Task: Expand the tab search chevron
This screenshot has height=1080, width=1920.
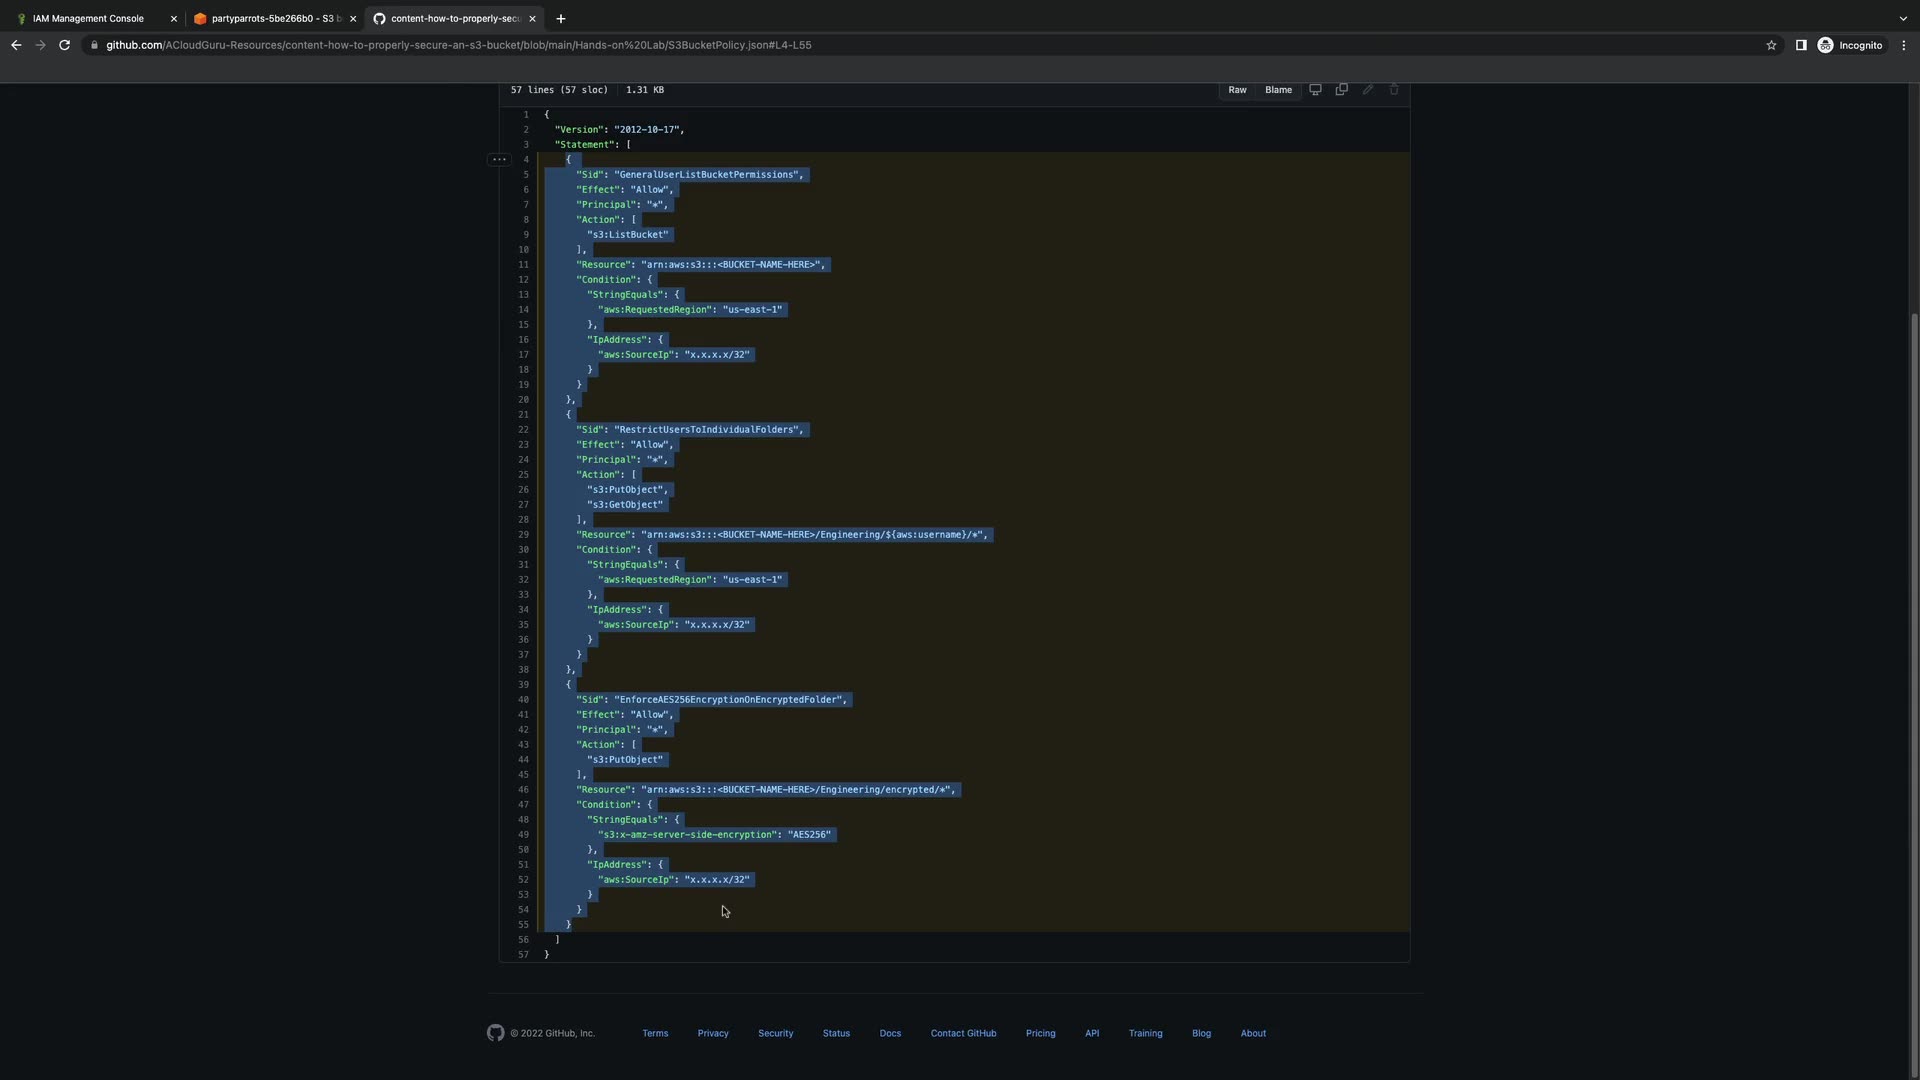Action: [1903, 18]
